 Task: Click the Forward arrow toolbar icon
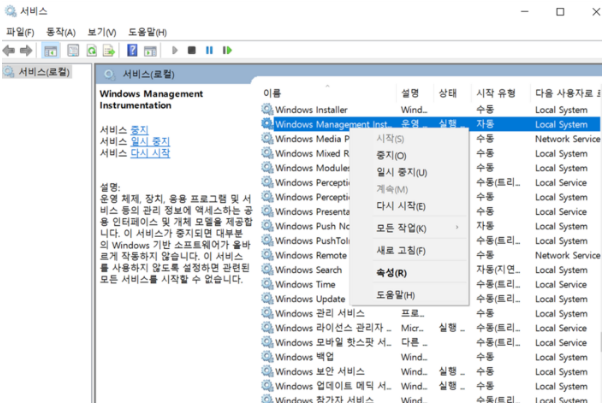26,50
